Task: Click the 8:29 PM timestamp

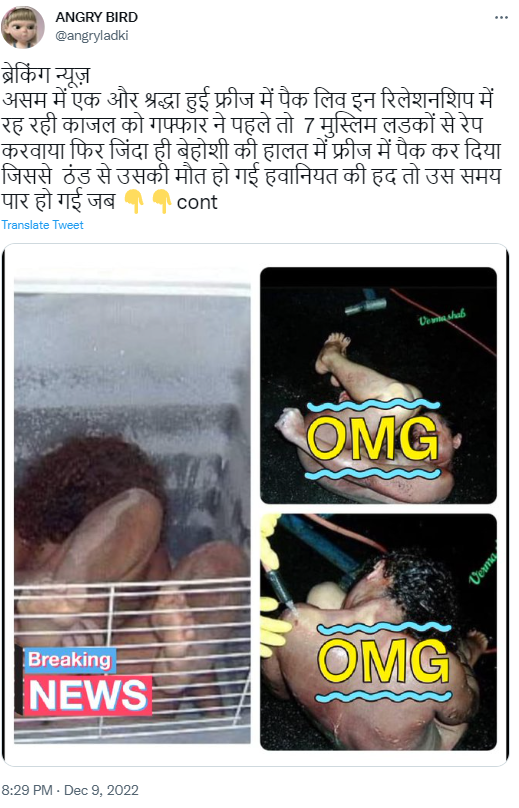Action: tap(27, 790)
